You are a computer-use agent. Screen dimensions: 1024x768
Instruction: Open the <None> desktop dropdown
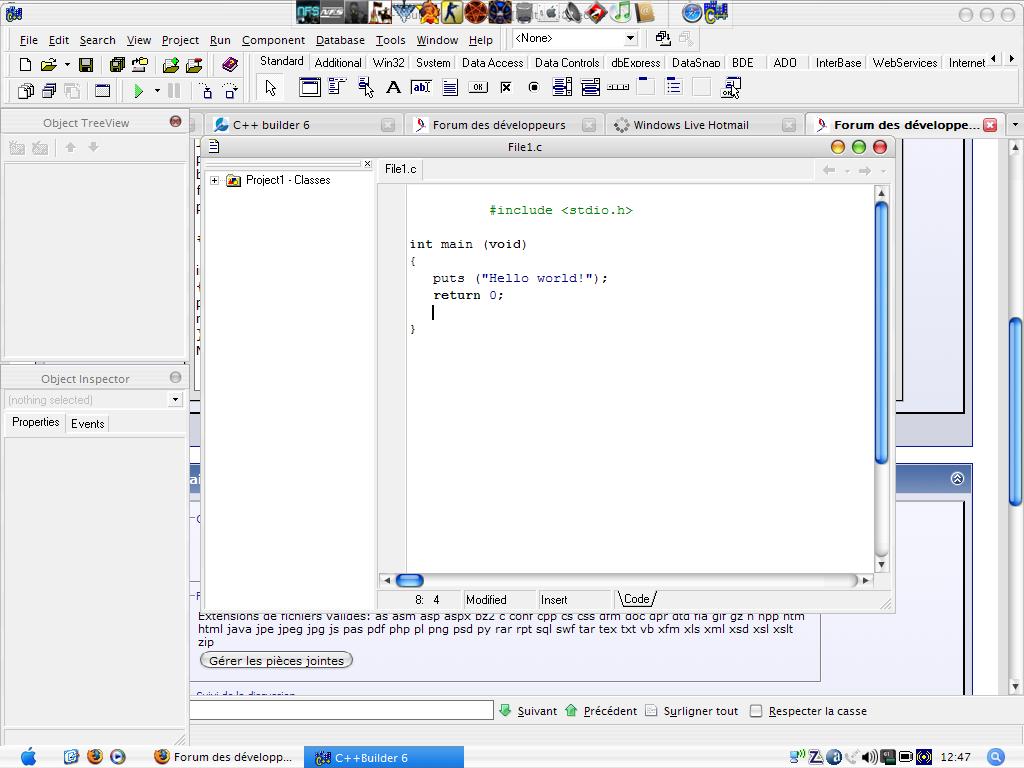(630, 39)
